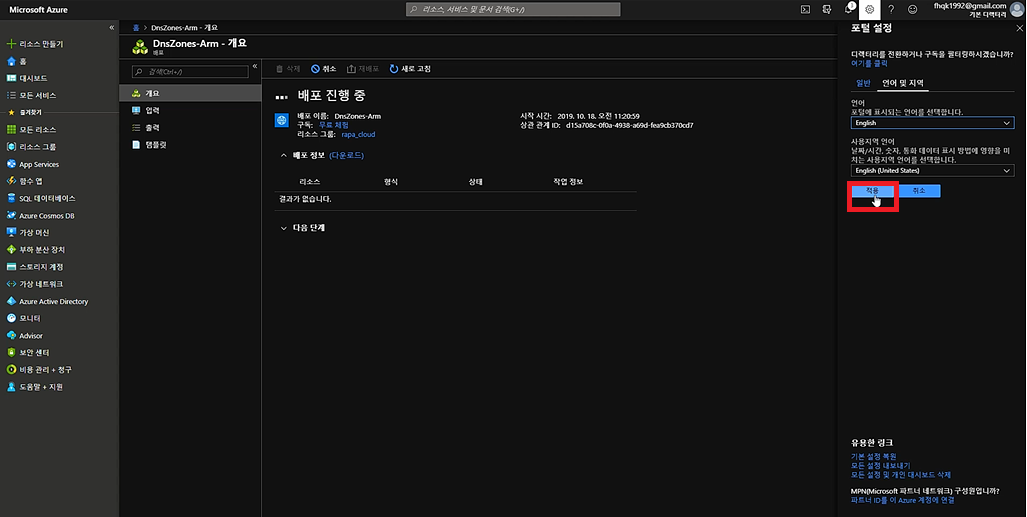Click 기본 설정 복원 link
The height and width of the screenshot is (517, 1027).
coord(873,456)
